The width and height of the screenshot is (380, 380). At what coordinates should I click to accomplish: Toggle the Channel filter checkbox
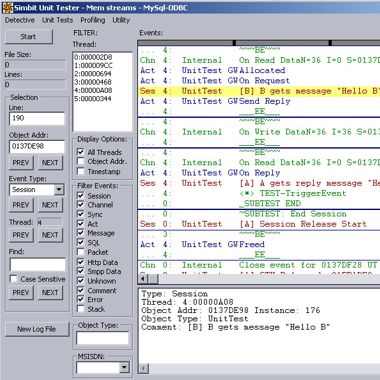[81, 205]
